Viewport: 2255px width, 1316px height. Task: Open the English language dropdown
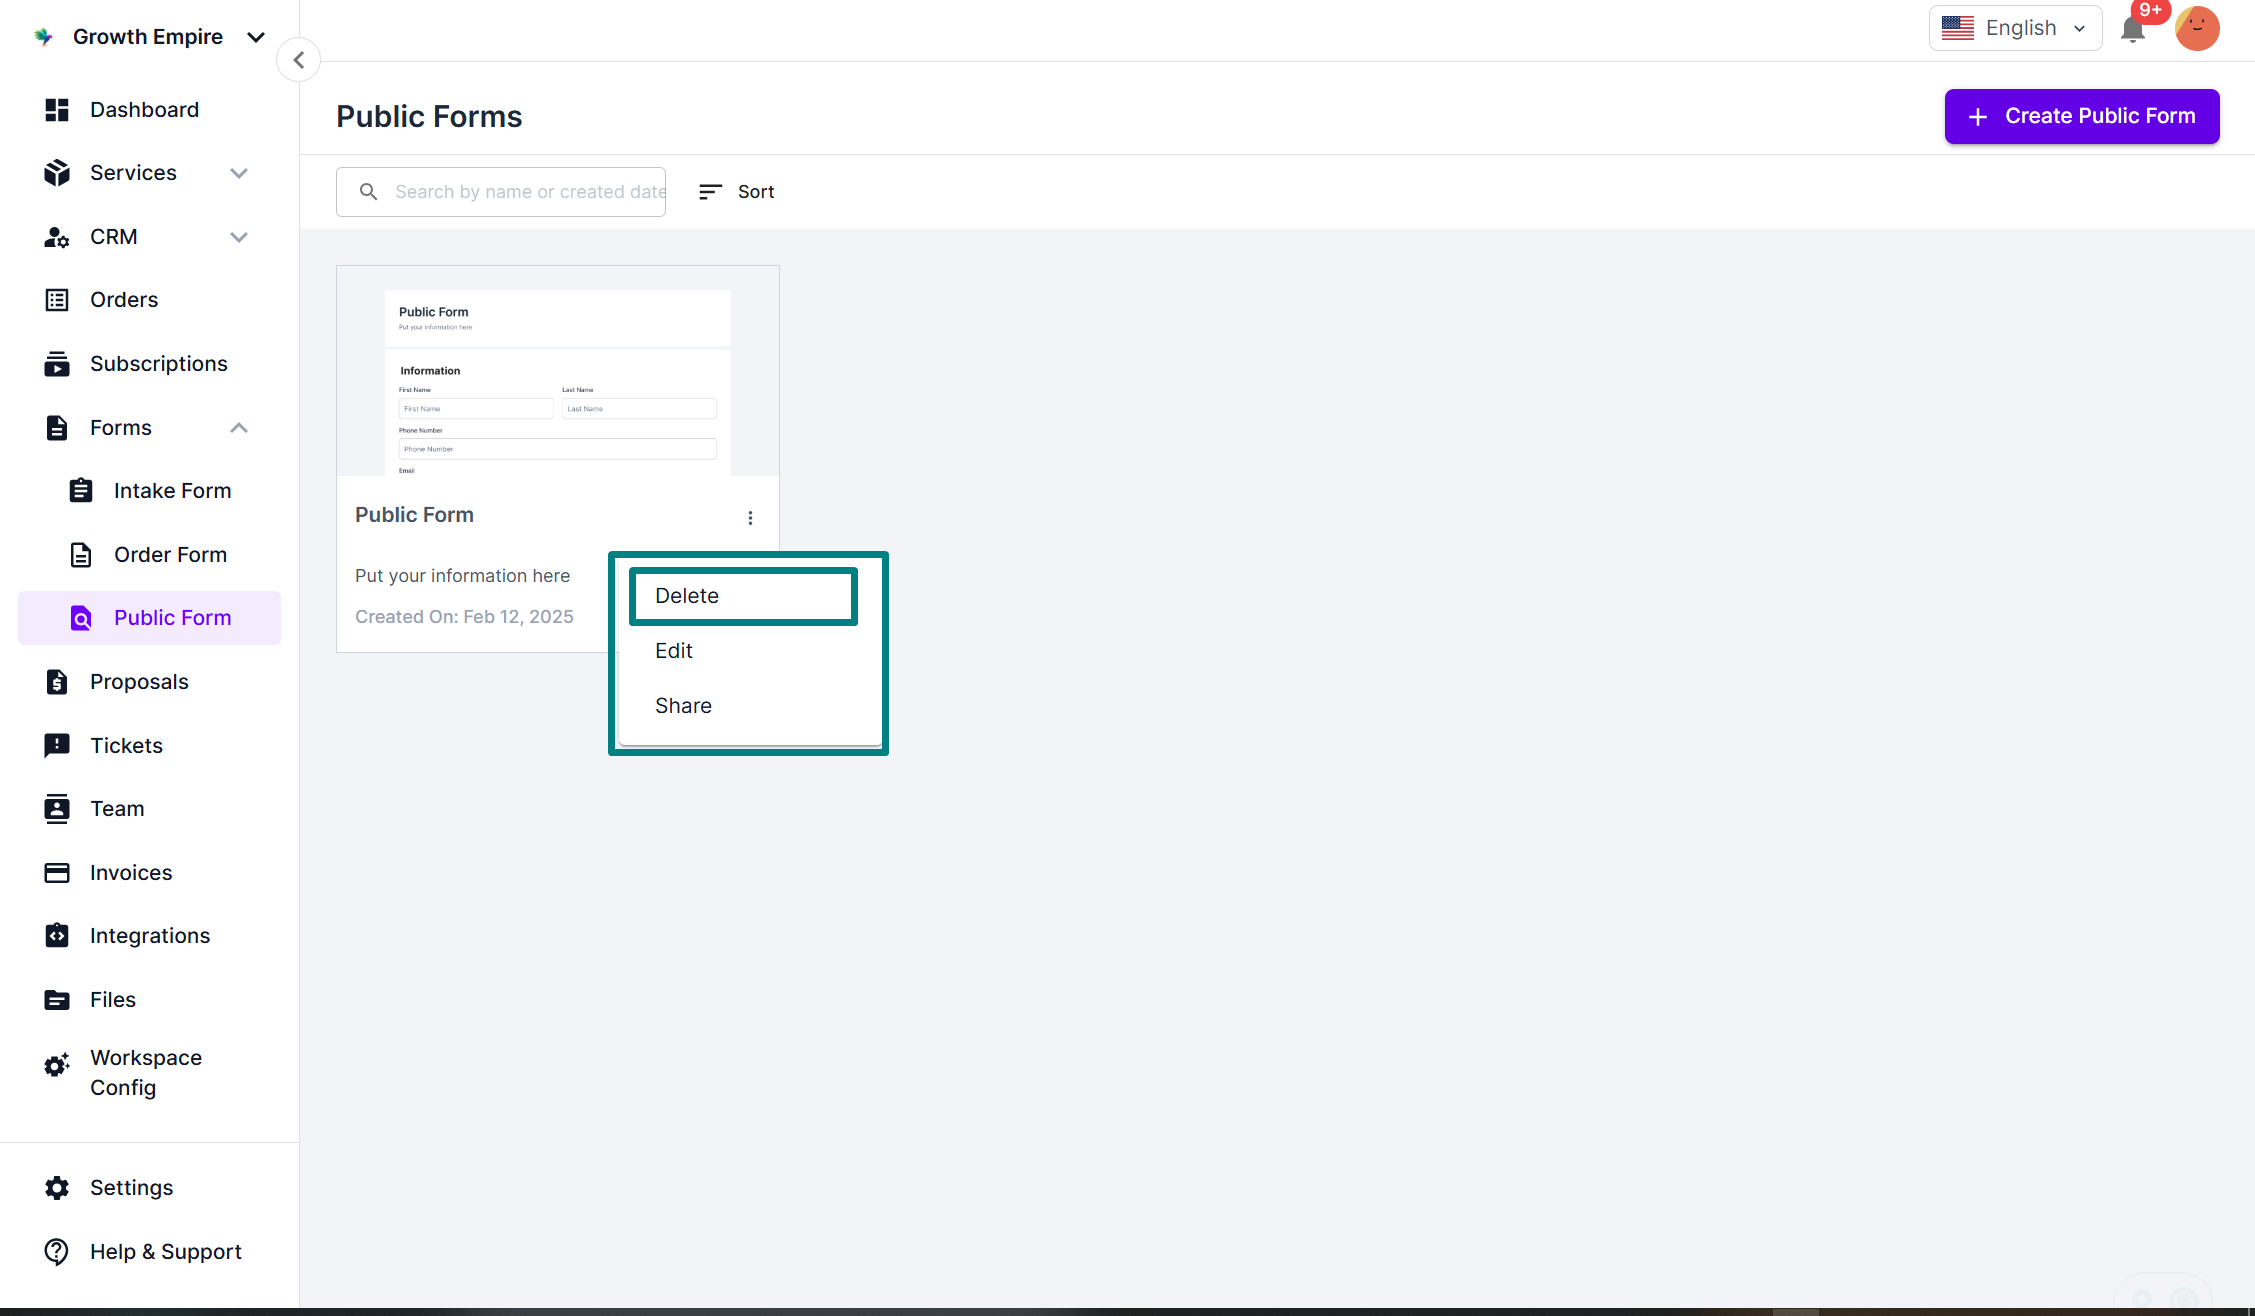2015,28
